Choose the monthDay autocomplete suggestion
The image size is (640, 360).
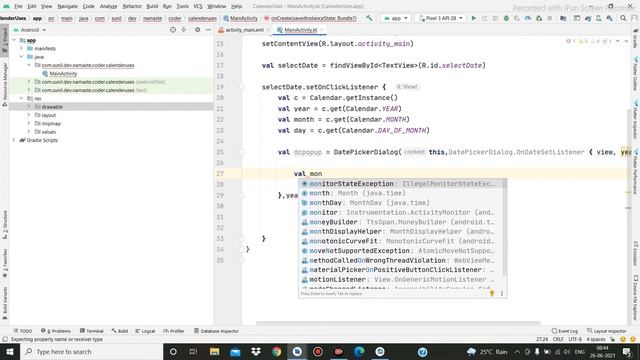pos(402,203)
